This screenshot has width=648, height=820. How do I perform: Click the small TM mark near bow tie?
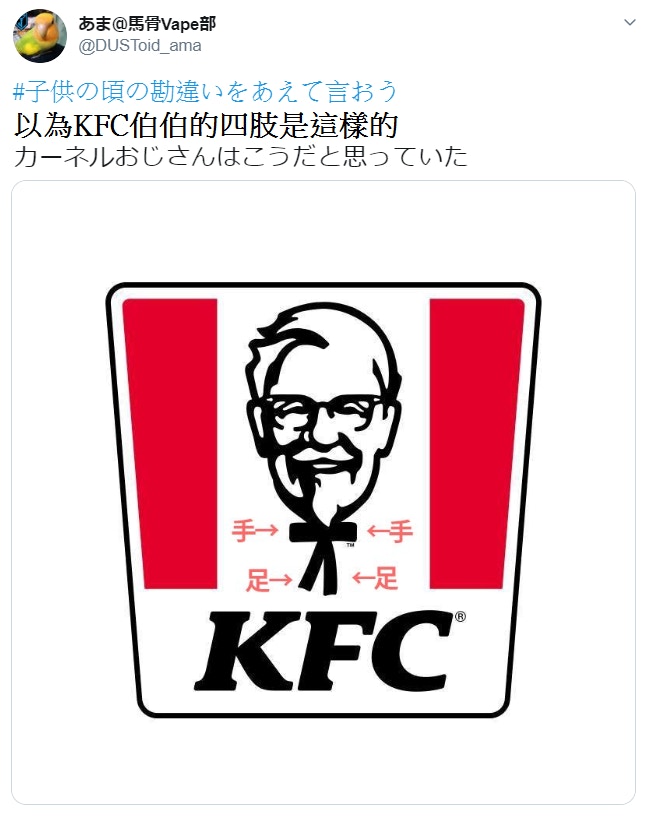350,545
